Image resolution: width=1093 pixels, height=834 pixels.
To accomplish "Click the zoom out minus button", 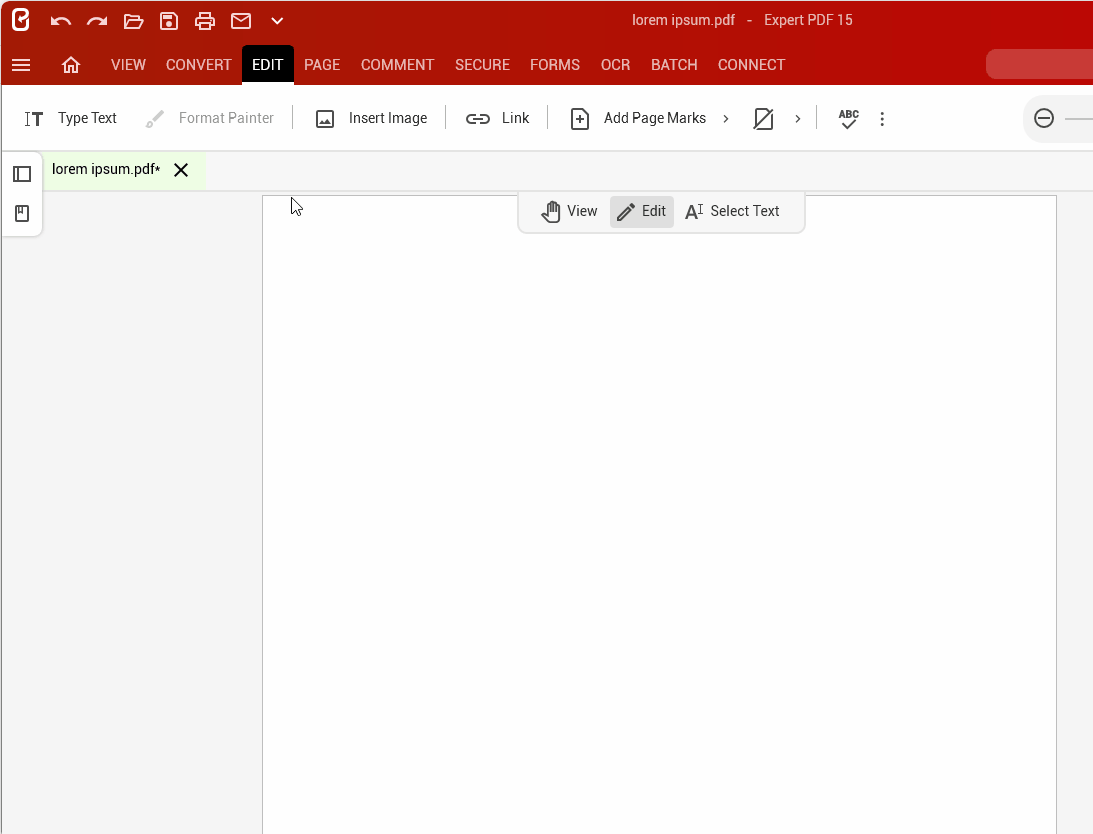I will 1044,119.
